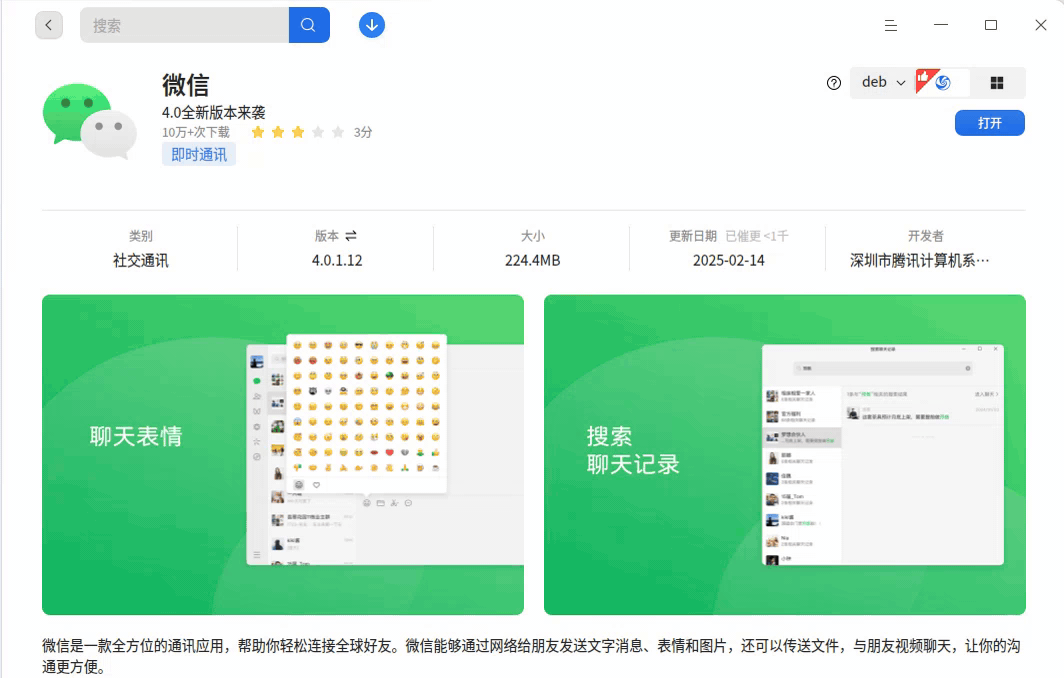Click the red thumbs-up recommended badge

pos(924,79)
